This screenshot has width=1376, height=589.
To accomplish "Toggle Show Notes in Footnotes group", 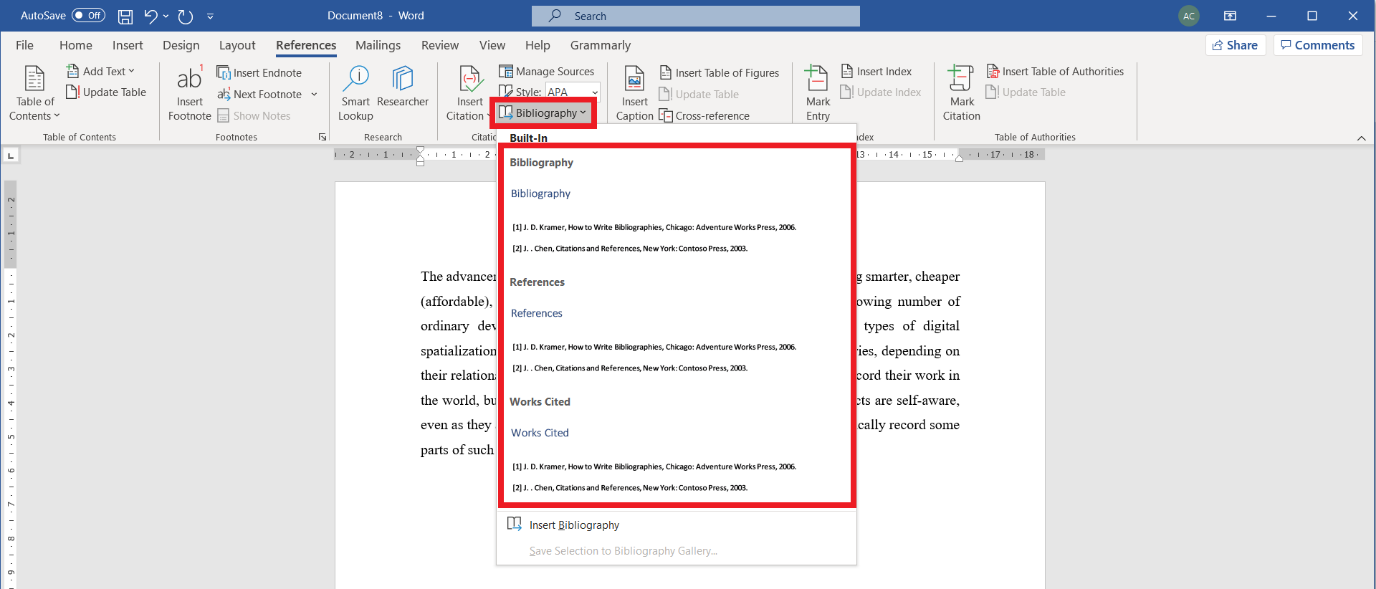I will 262,115.
